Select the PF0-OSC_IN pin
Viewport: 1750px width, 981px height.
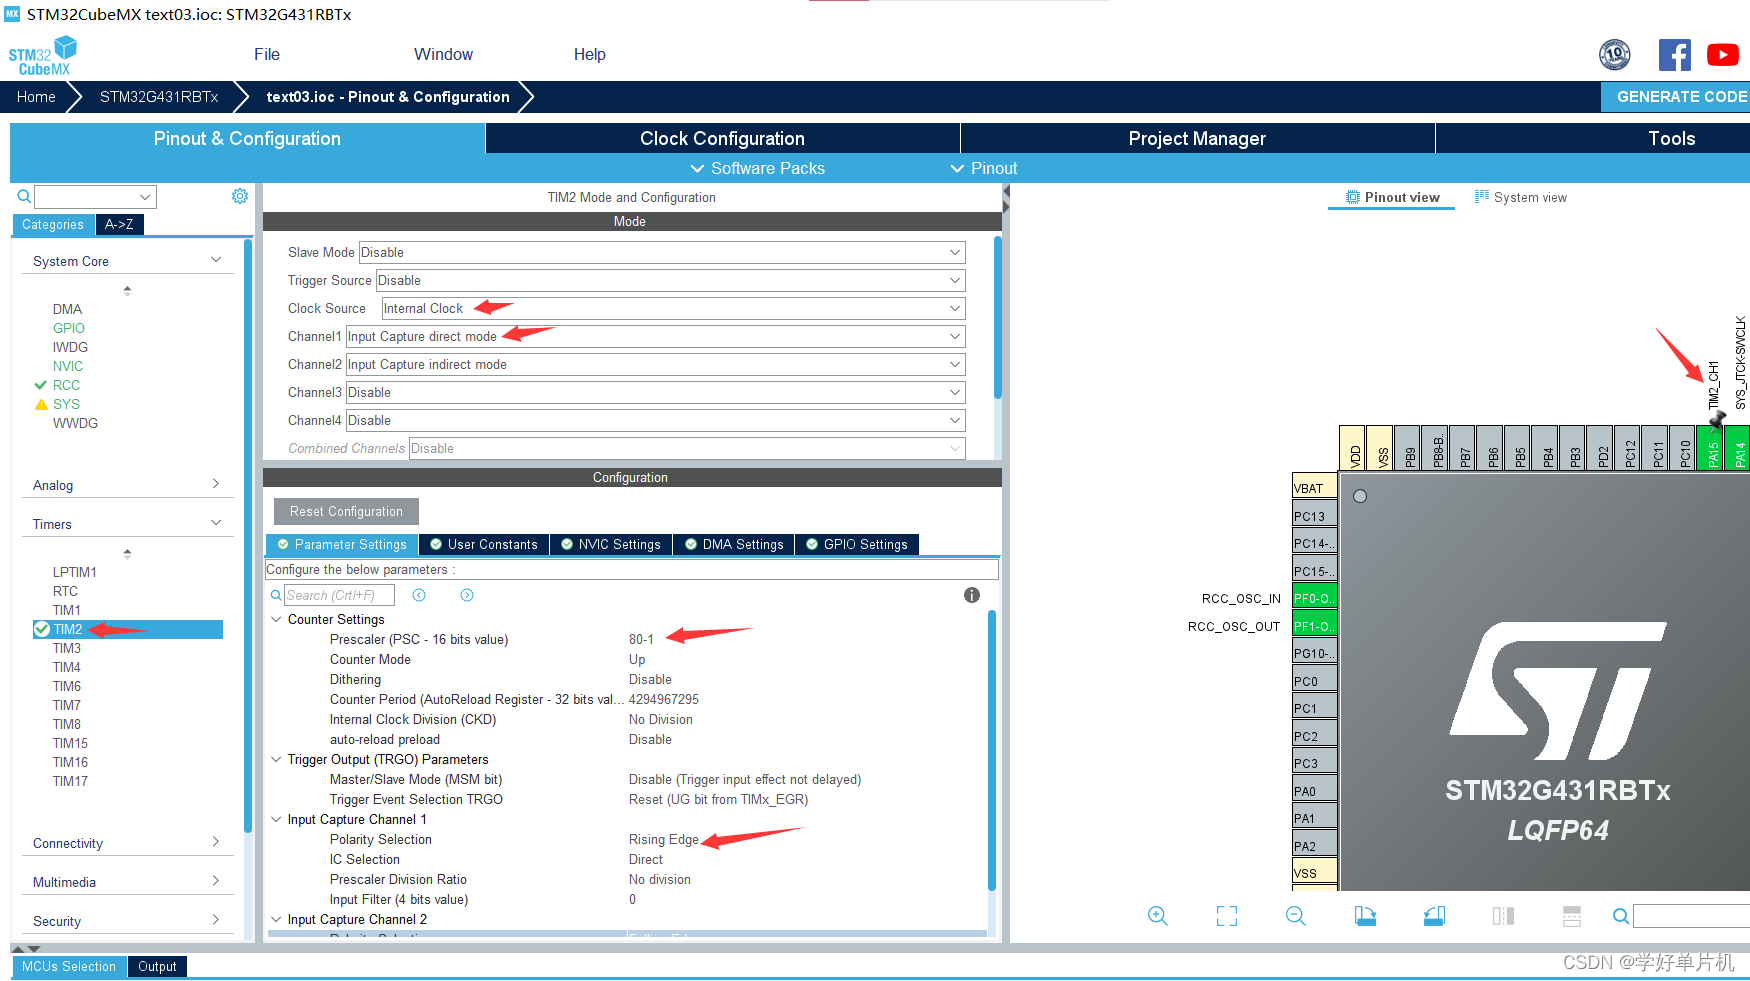(1314, 598)
